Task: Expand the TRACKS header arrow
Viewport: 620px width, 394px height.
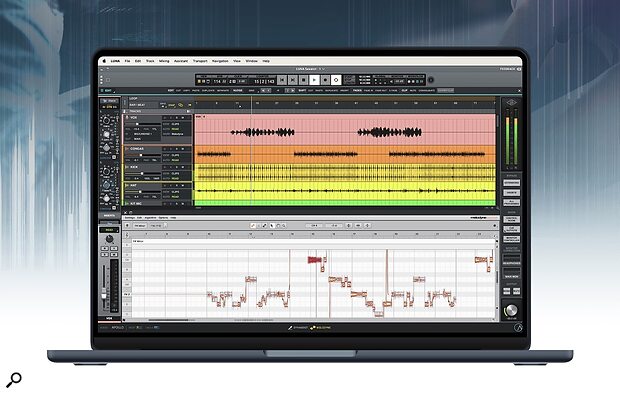Action: [189, 111]
